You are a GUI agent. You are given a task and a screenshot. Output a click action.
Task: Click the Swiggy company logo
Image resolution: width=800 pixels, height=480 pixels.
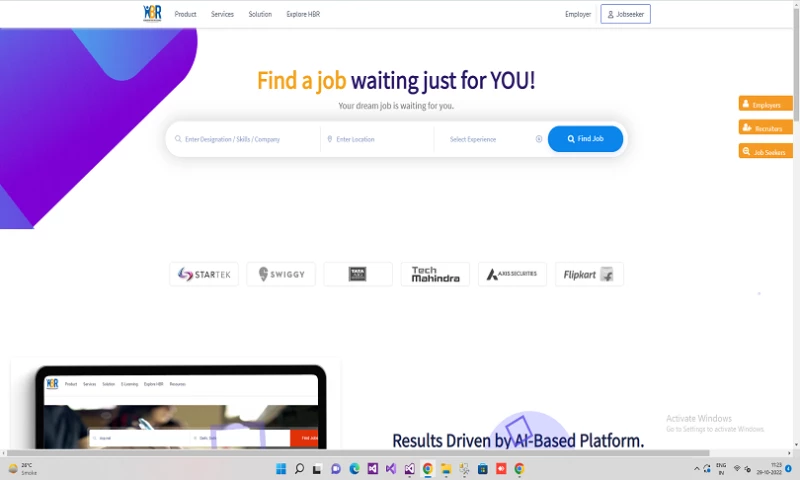pos(281,274)
